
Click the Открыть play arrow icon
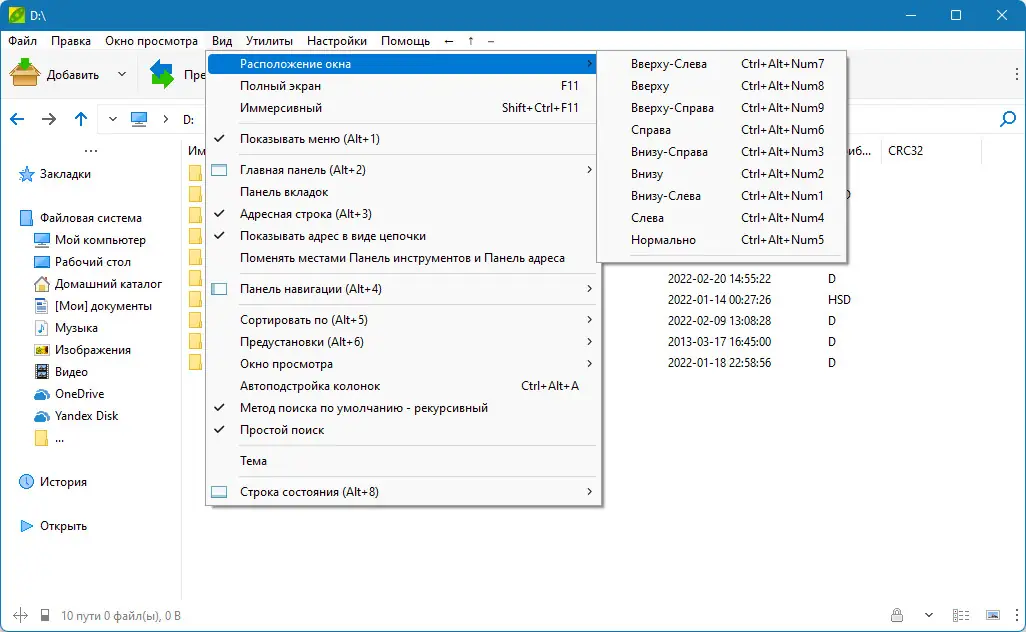click(x=26, y=526)
